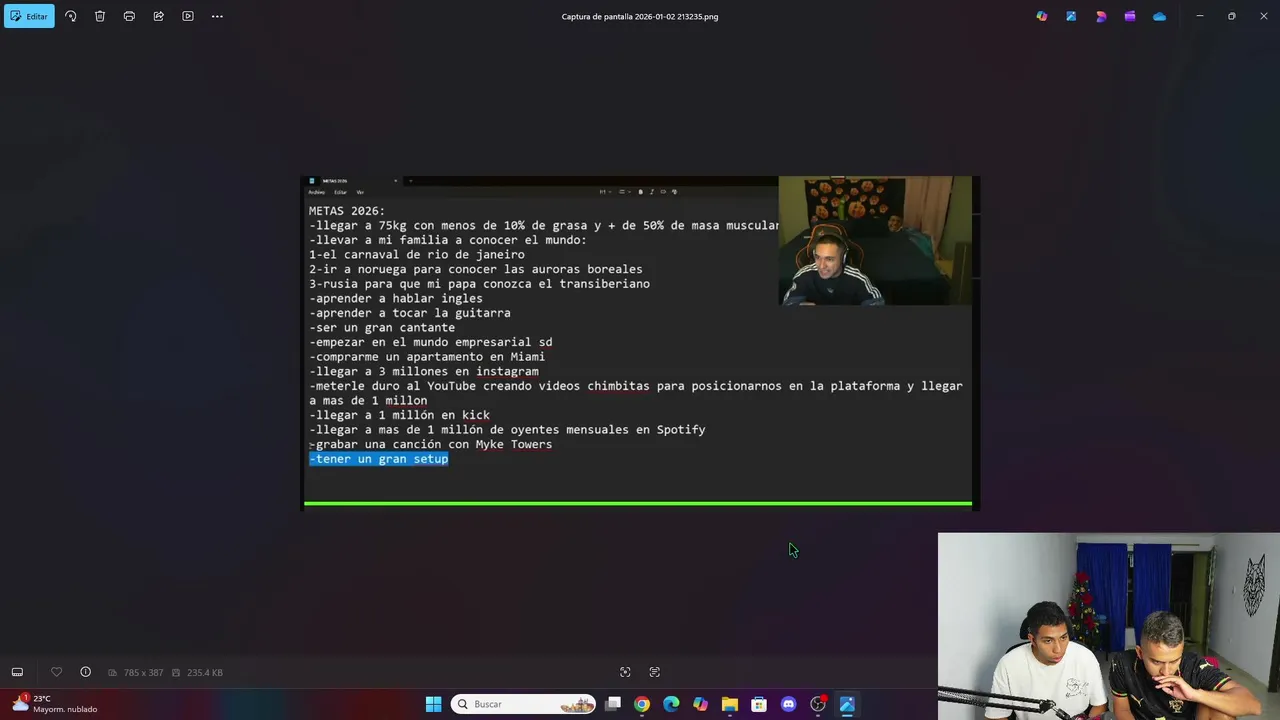Open Copilot from the top-right icon row
Viewport: 1280px width, 720px height.
click(1042, 16)
